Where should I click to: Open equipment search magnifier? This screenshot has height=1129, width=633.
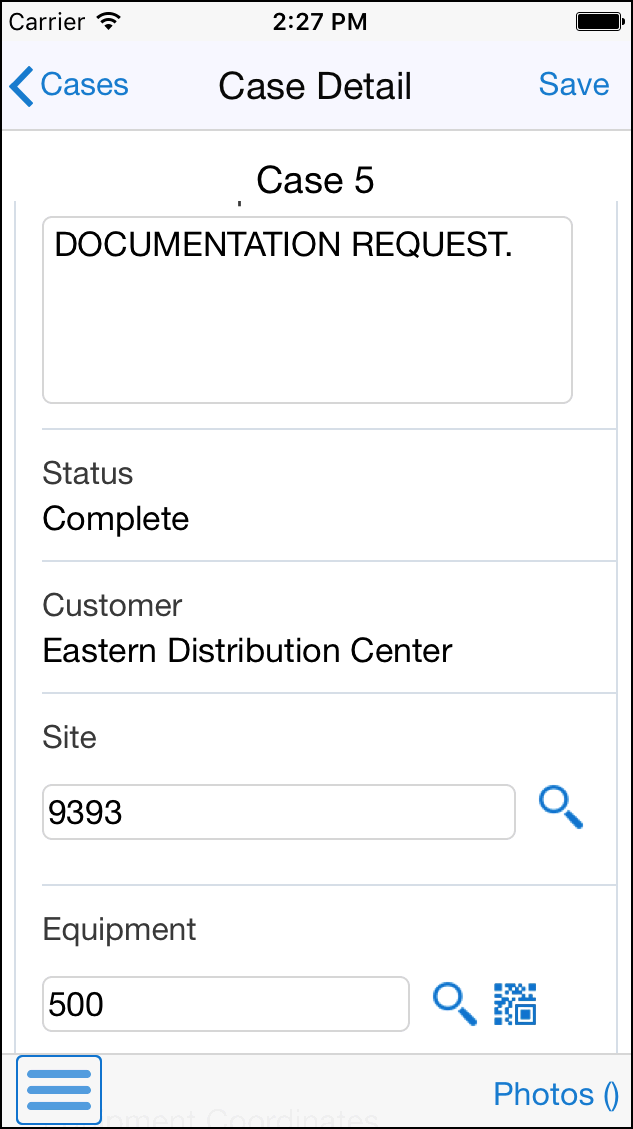coord(454,1003)
